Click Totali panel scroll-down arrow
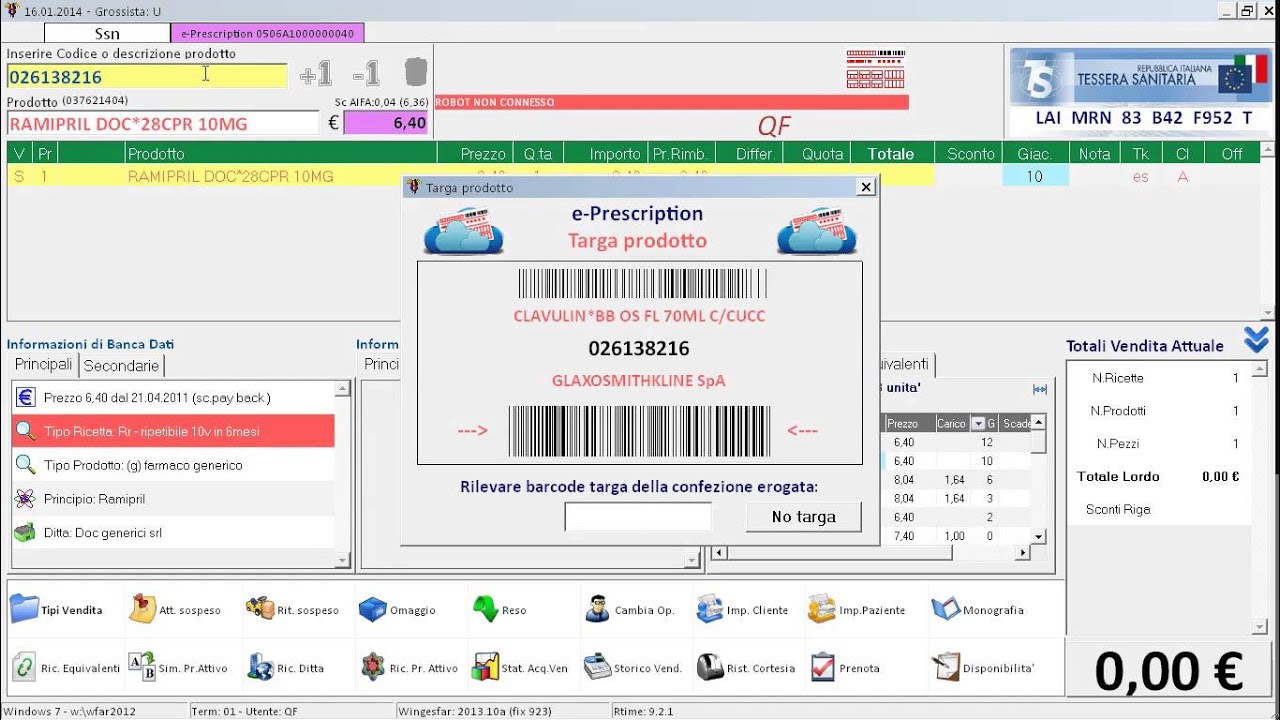The image size is (1280, 720). tap(1259, 627)
